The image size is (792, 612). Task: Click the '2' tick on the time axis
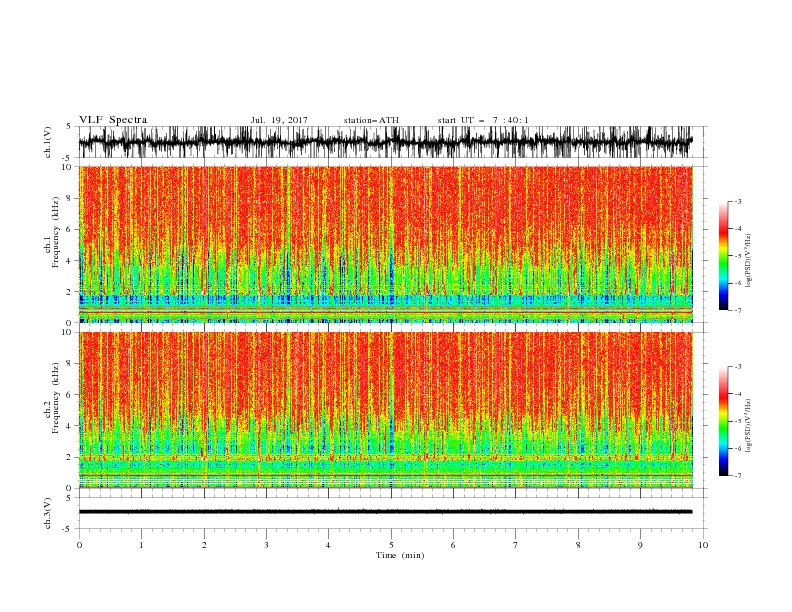pyautogui.click(x=204, y=545)
